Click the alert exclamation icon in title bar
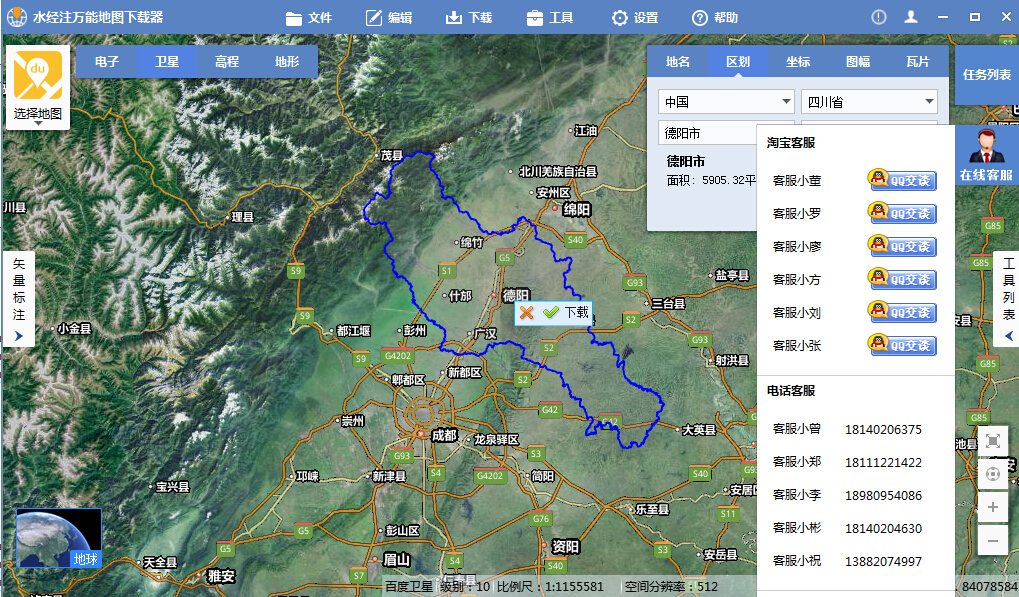The image size is (1019, 597). [879, 18]
